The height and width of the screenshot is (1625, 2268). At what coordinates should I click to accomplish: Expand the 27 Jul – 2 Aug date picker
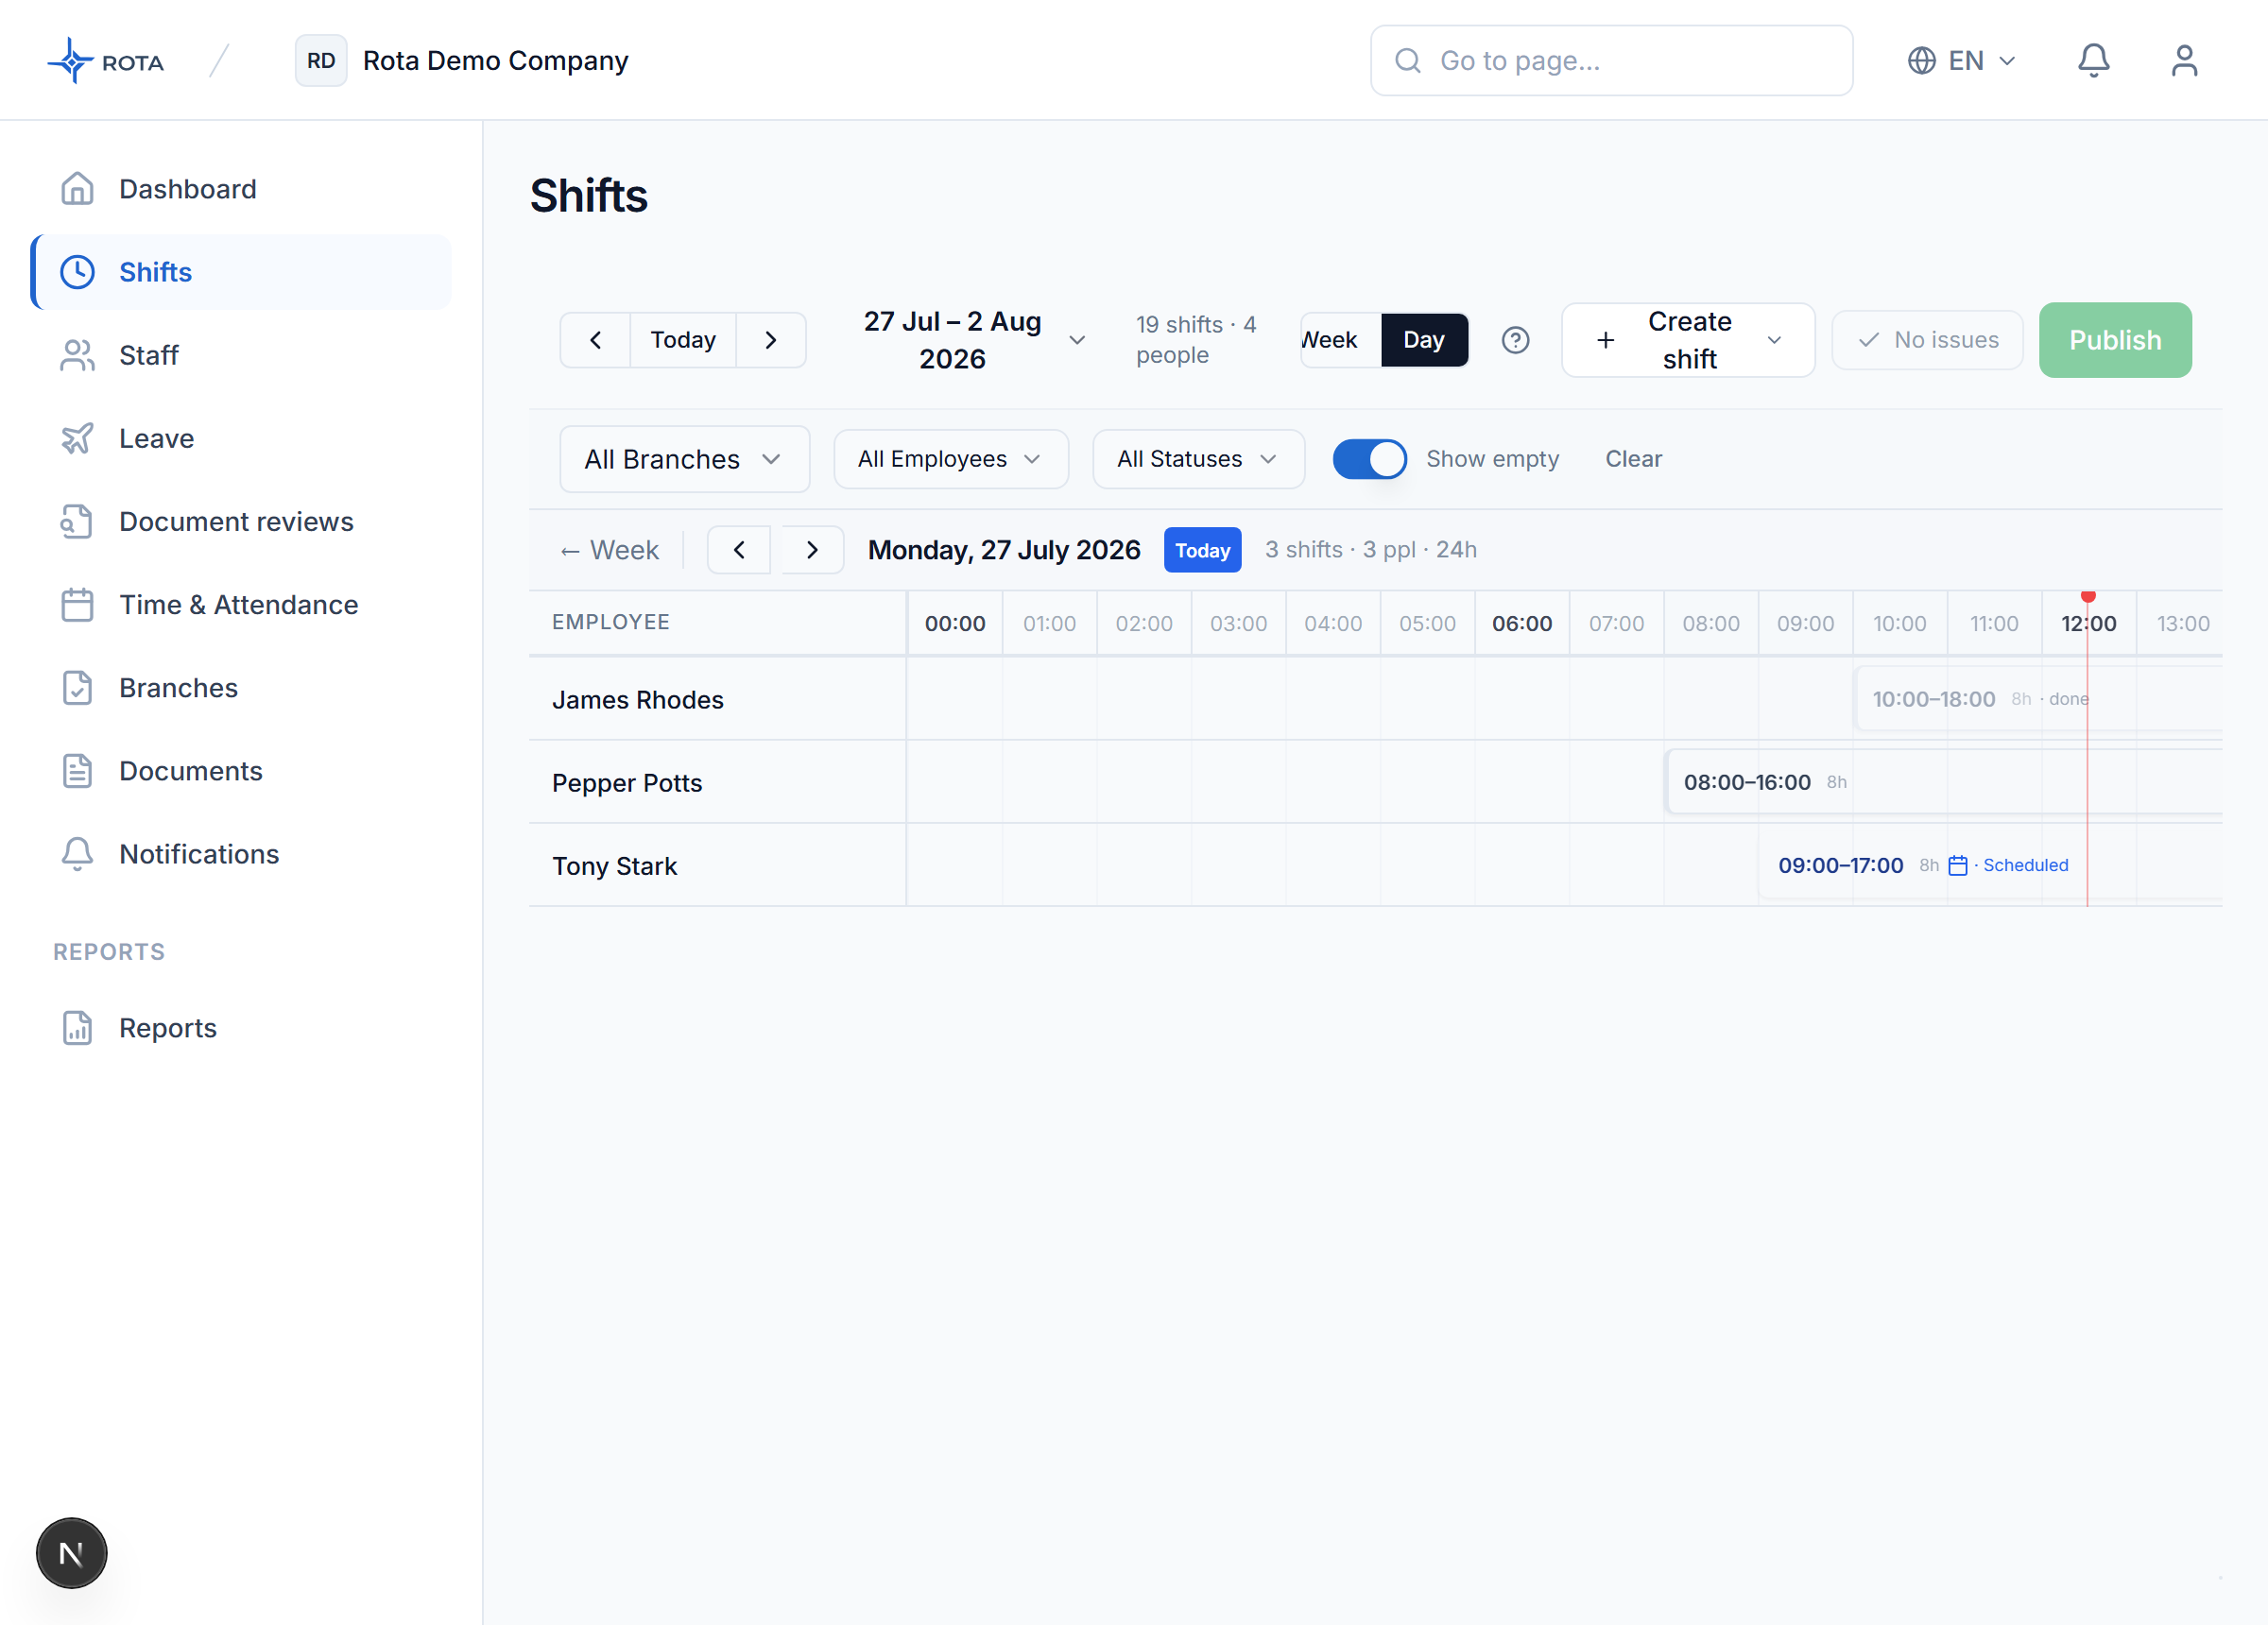[x=973, y=340]
